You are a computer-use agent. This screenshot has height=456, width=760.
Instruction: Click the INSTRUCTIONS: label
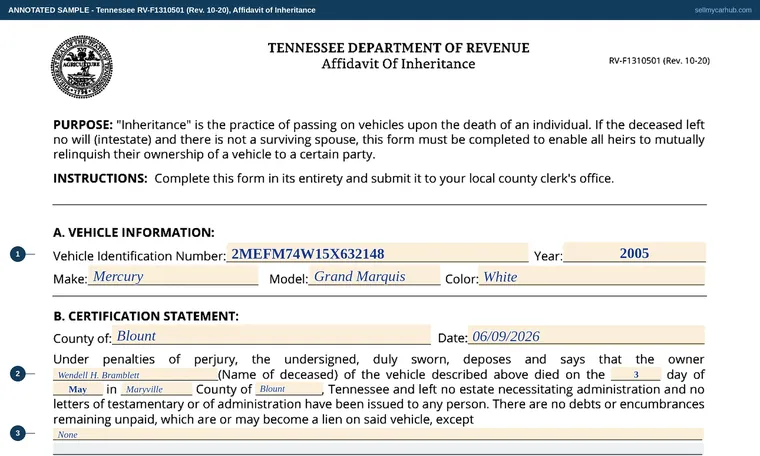coord(100,178)
